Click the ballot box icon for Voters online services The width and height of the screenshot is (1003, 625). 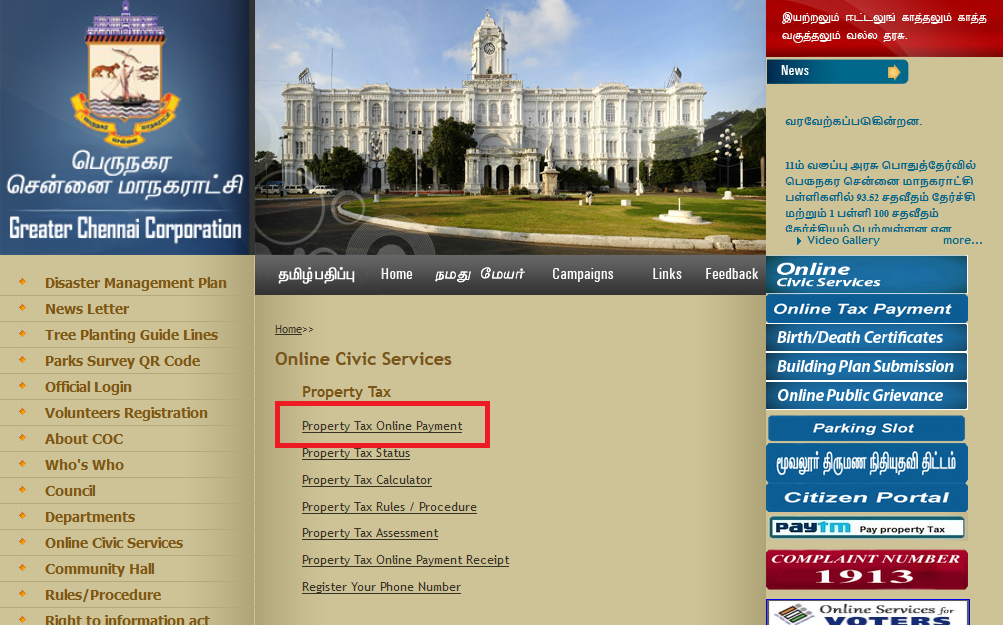tap(797, 614)
